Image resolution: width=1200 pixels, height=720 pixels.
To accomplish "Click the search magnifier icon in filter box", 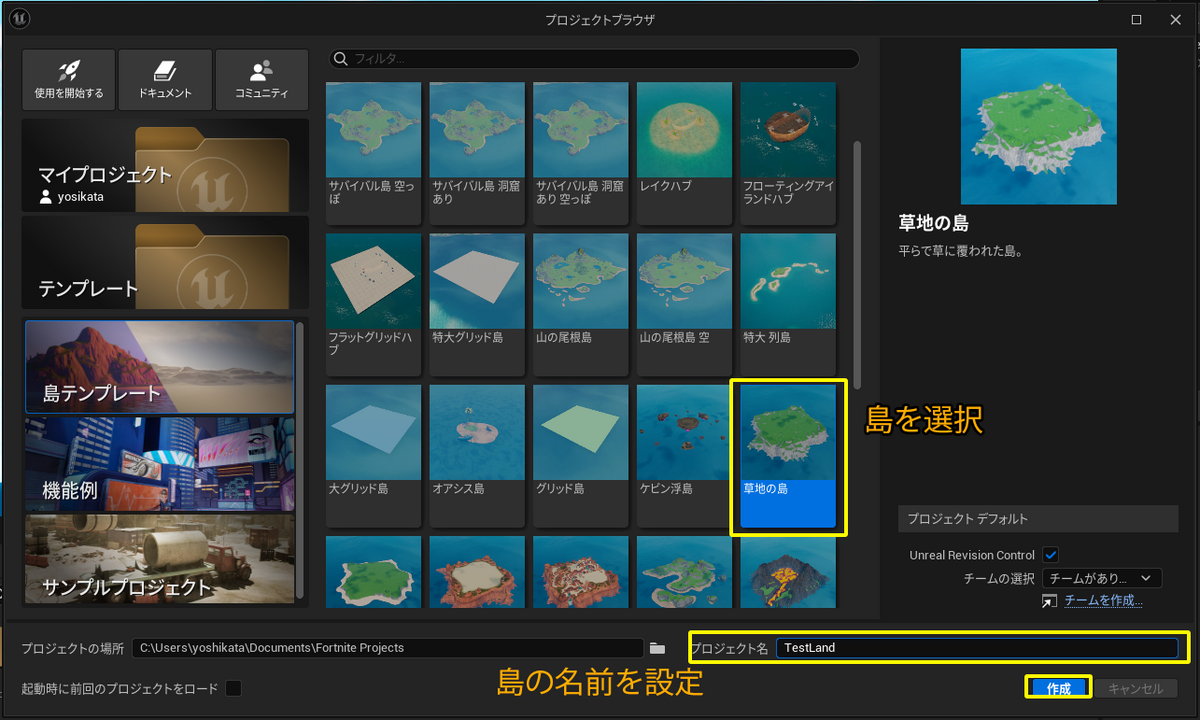I will click(x=340, y=58).
